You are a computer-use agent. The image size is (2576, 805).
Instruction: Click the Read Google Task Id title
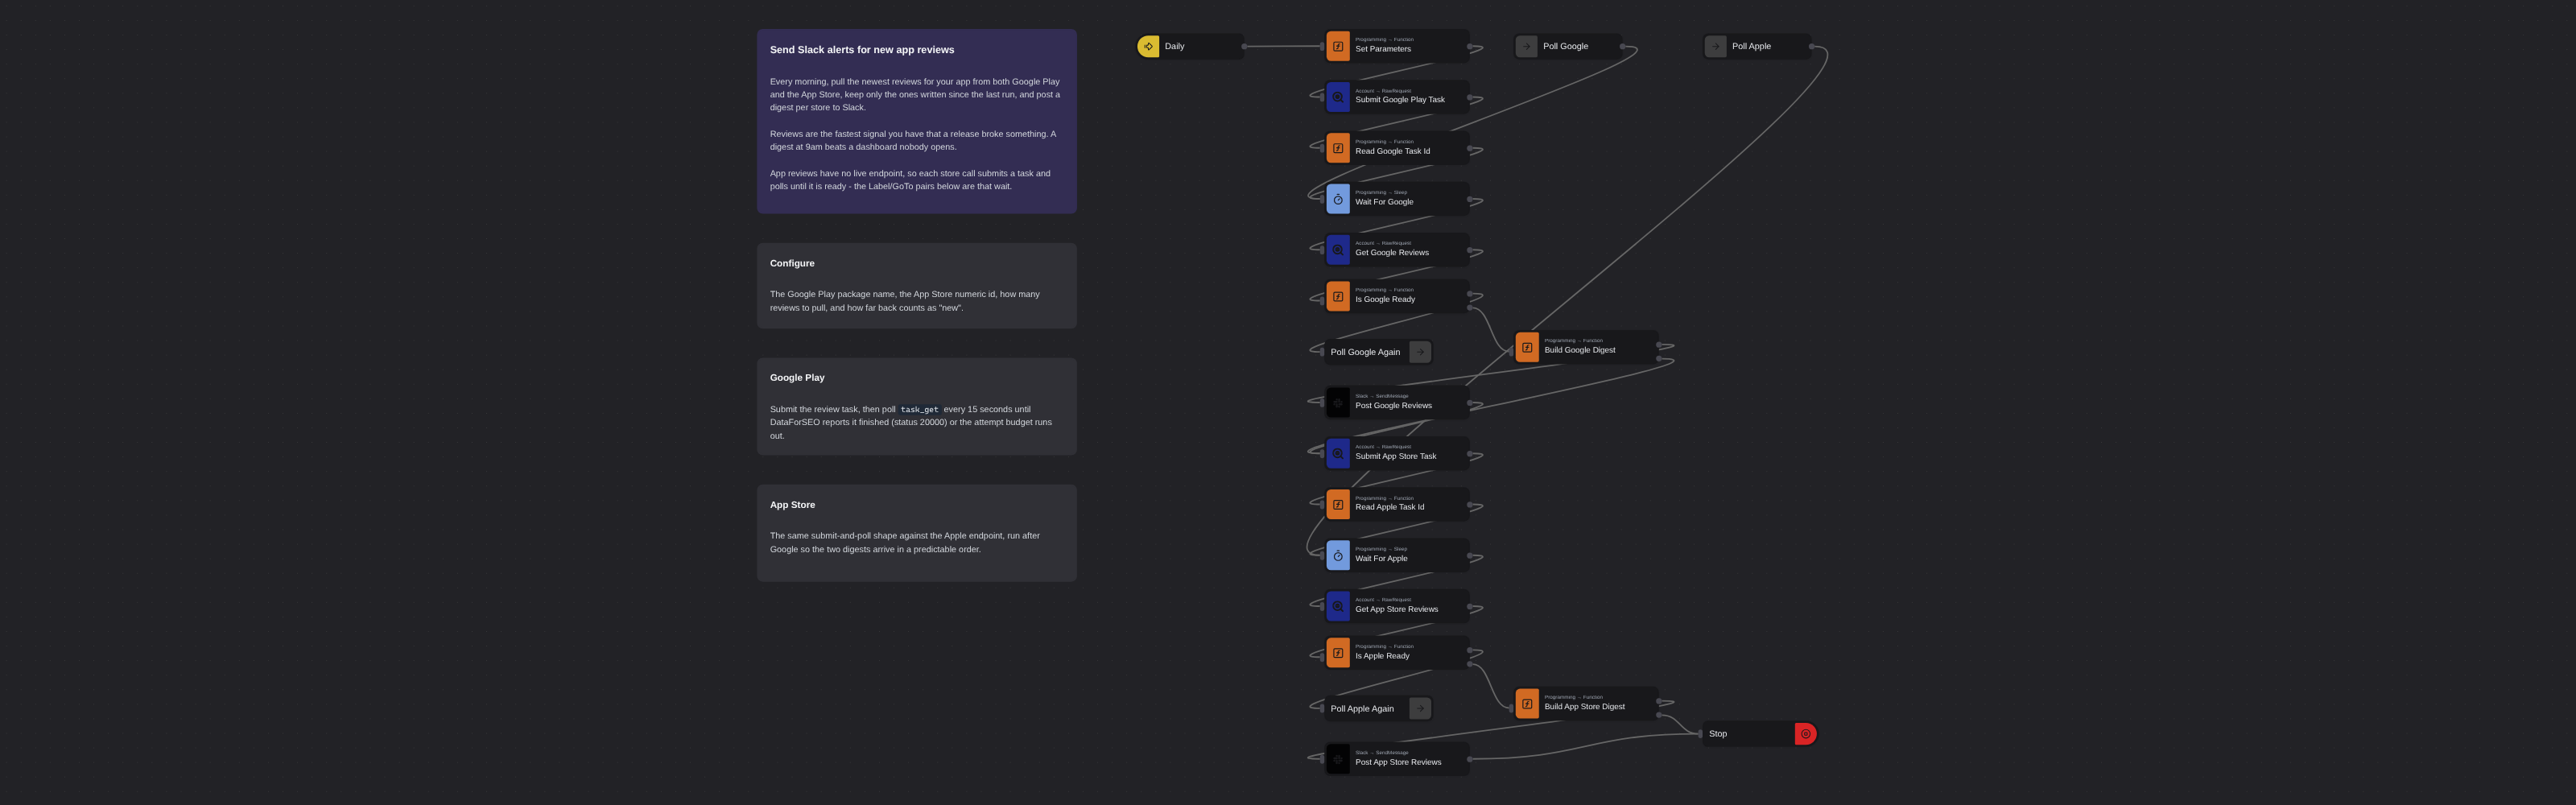tap(1392, 151)
